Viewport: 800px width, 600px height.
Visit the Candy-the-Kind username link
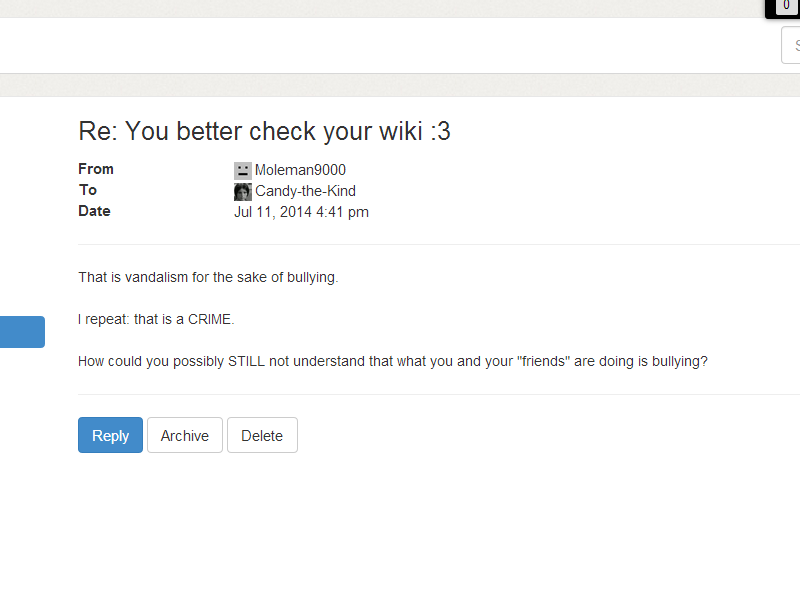(x=305, y=191)
